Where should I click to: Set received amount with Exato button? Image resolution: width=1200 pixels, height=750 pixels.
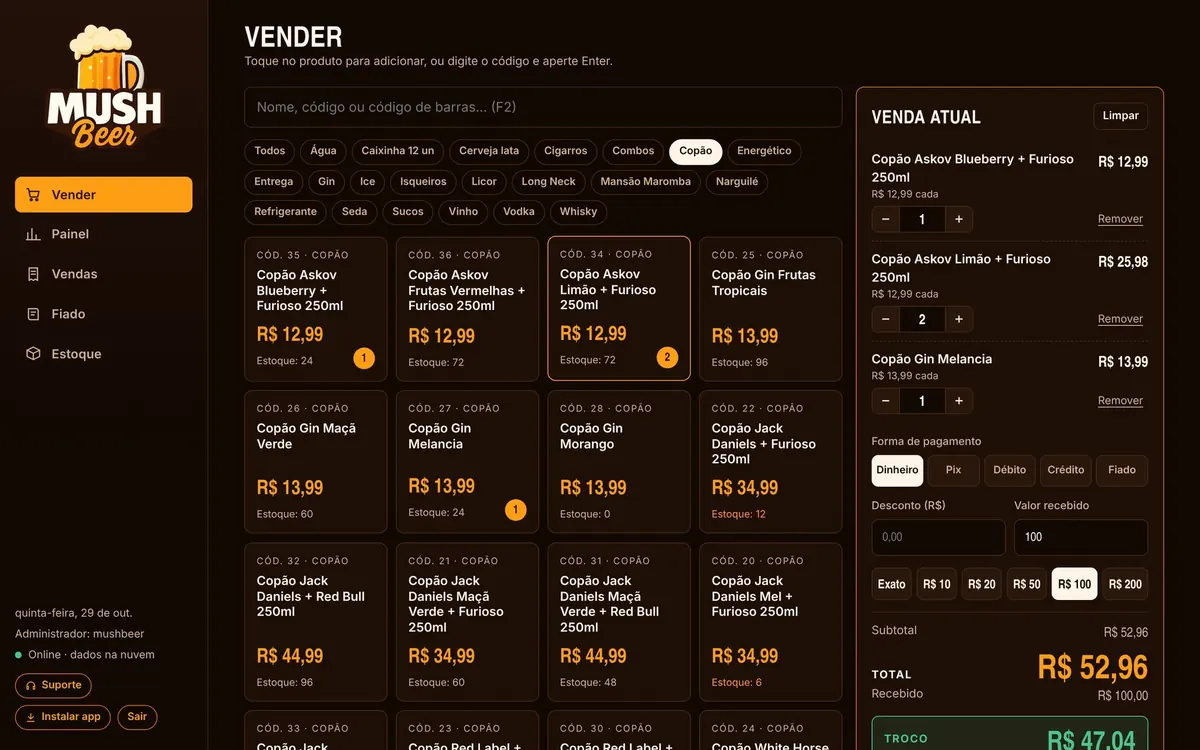click(892, 584)
